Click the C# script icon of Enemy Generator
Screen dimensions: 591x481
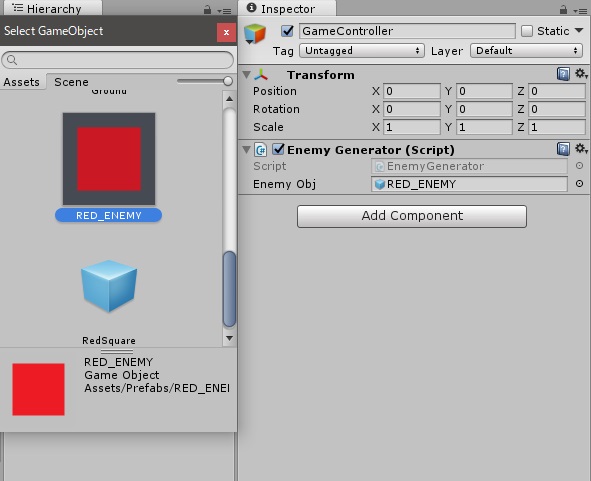[x=261, y=150]
